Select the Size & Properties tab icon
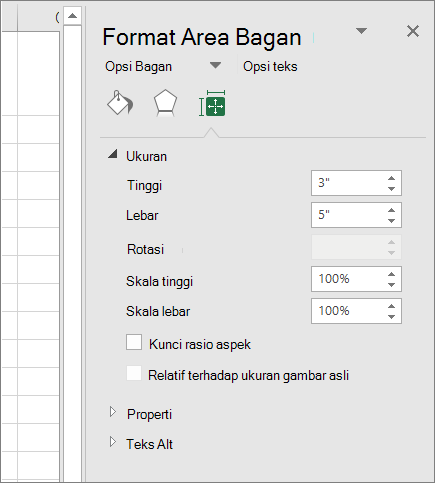Viewport: 435px width, 483px height. (212, 103)
